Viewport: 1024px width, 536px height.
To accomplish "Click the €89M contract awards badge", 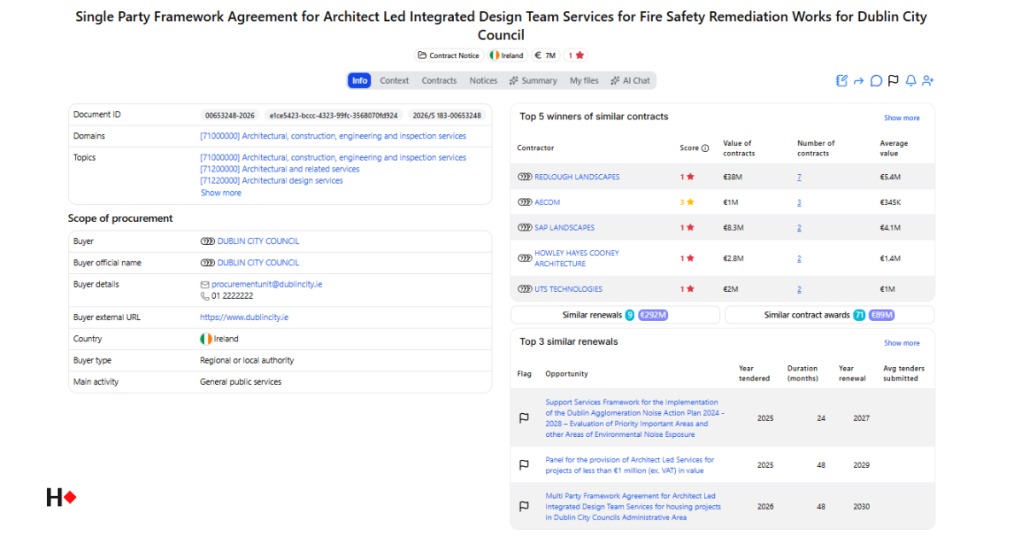I will pyautogui.click(x=882, y=315).
